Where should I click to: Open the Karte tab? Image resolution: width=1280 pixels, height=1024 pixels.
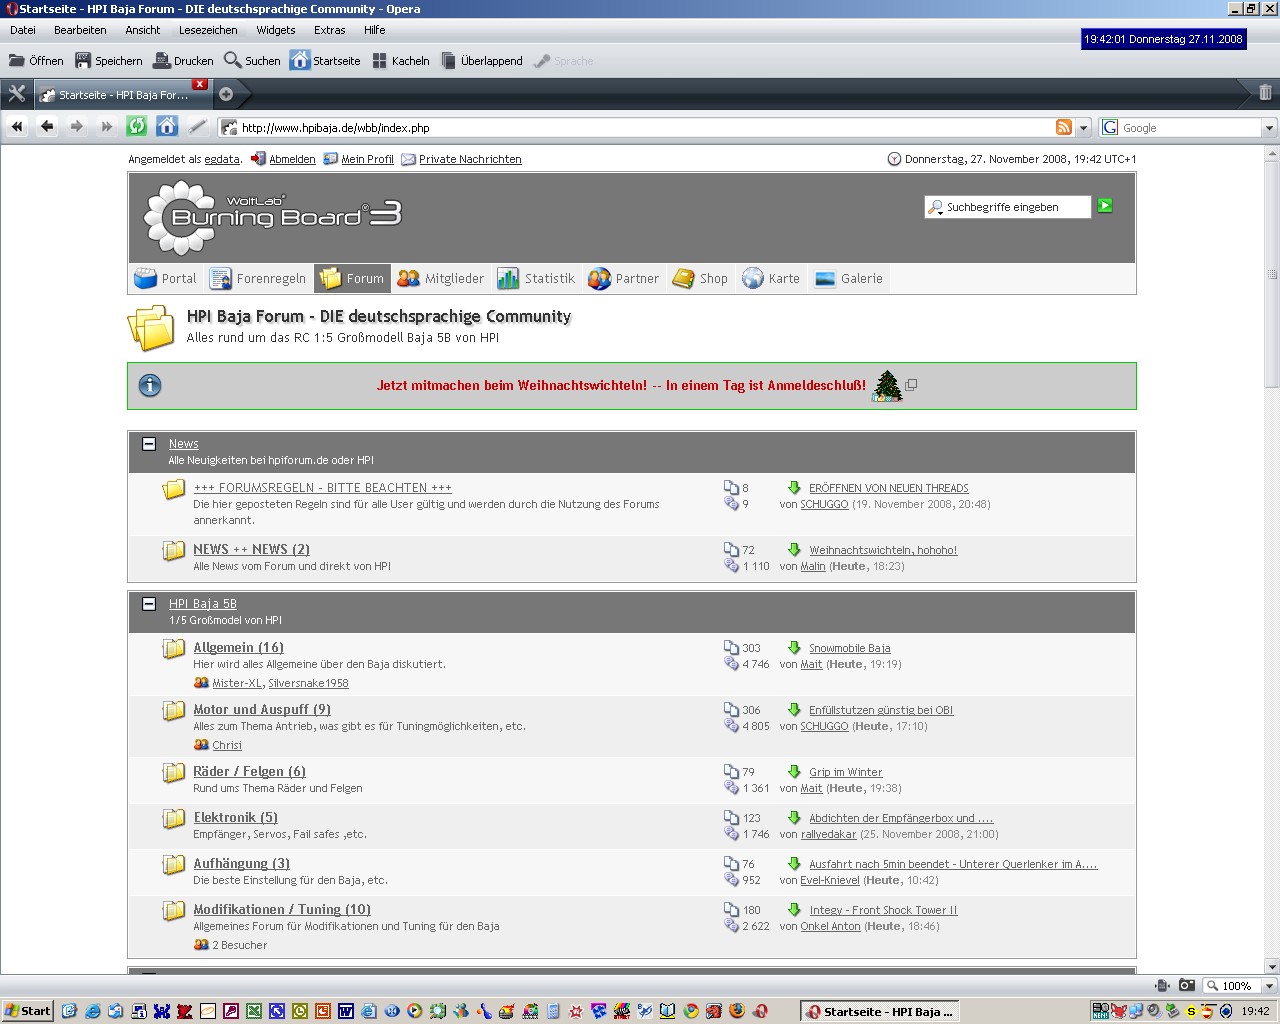[x=771, y=279]
